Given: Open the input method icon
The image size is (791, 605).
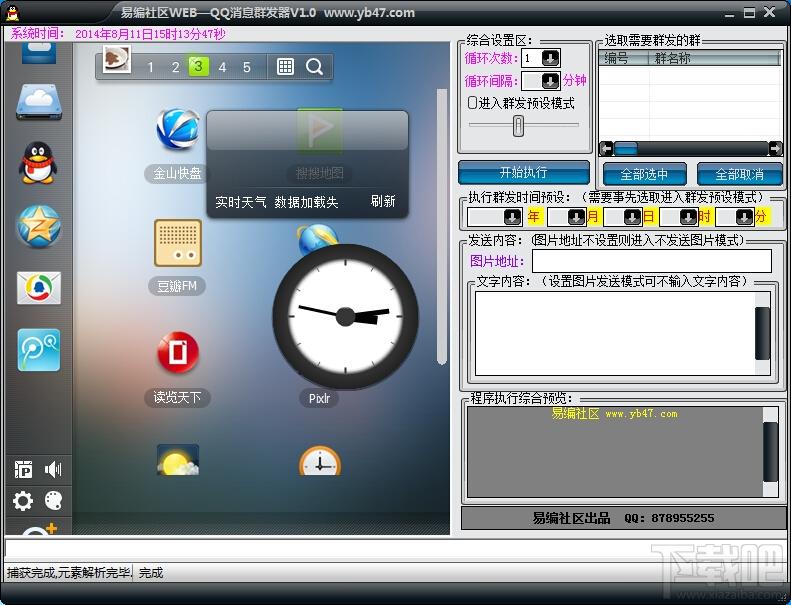Looking at the screenshot, I should 23,469.
